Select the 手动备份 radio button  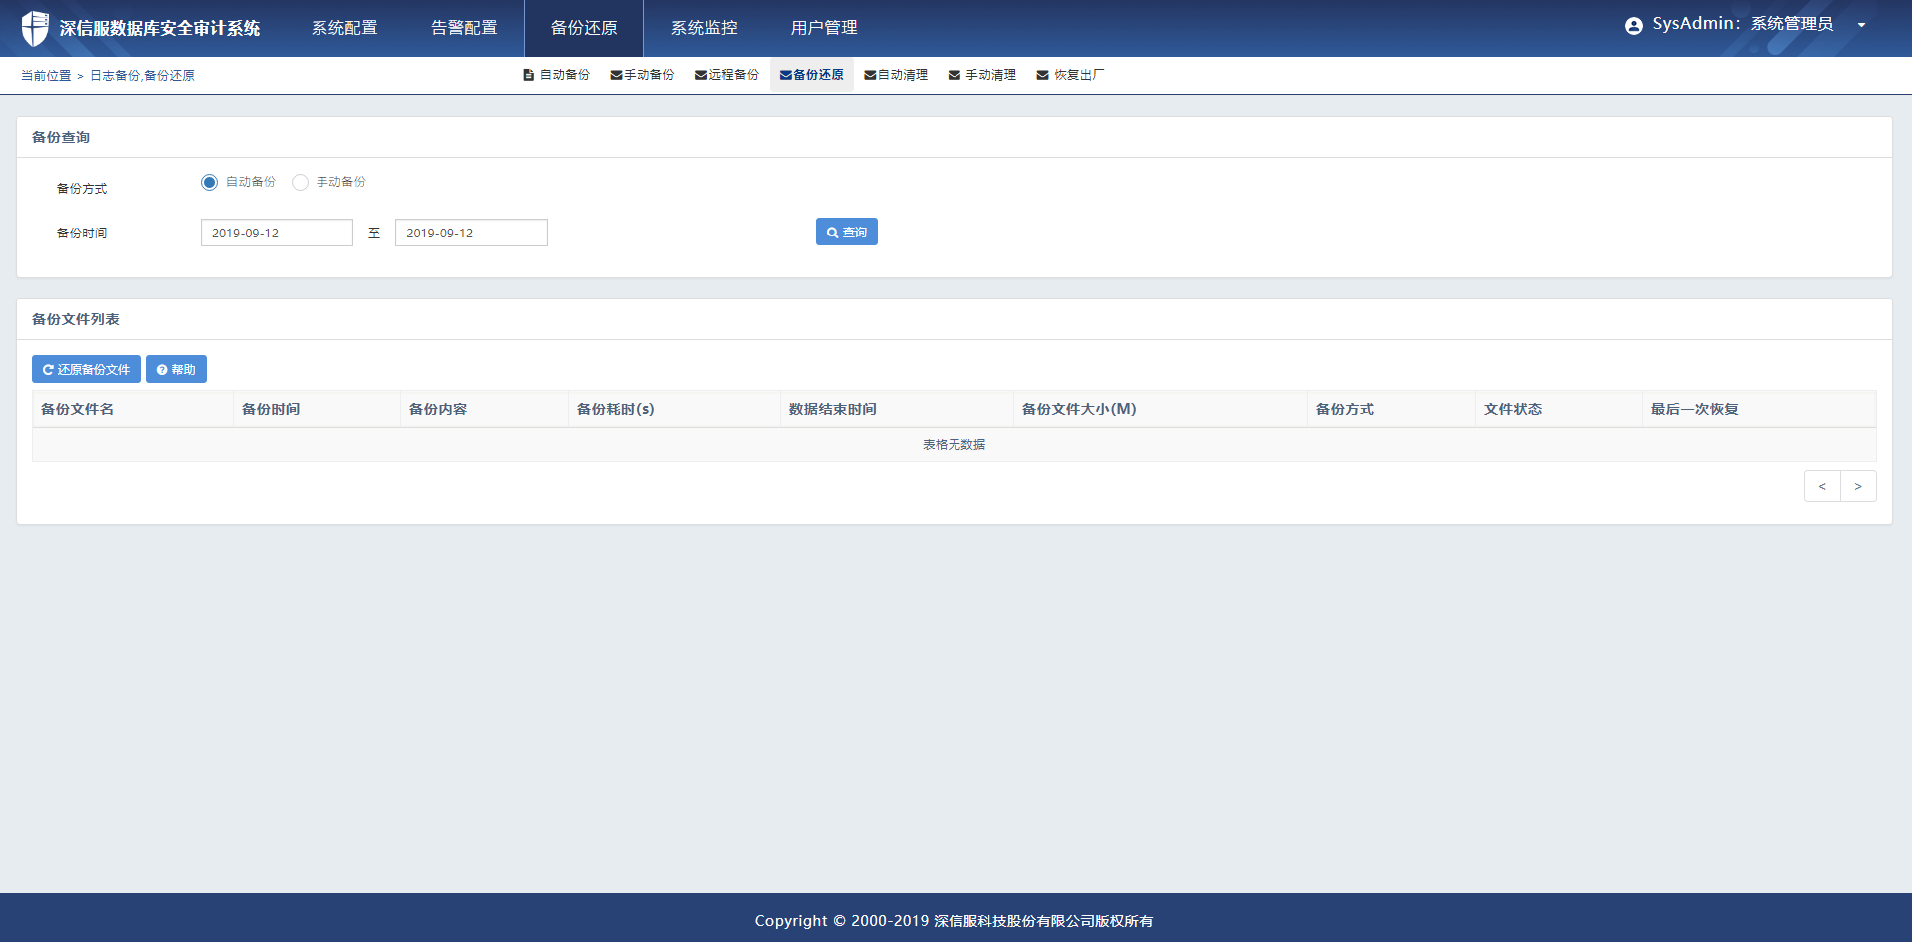click(x=300, y=182)
